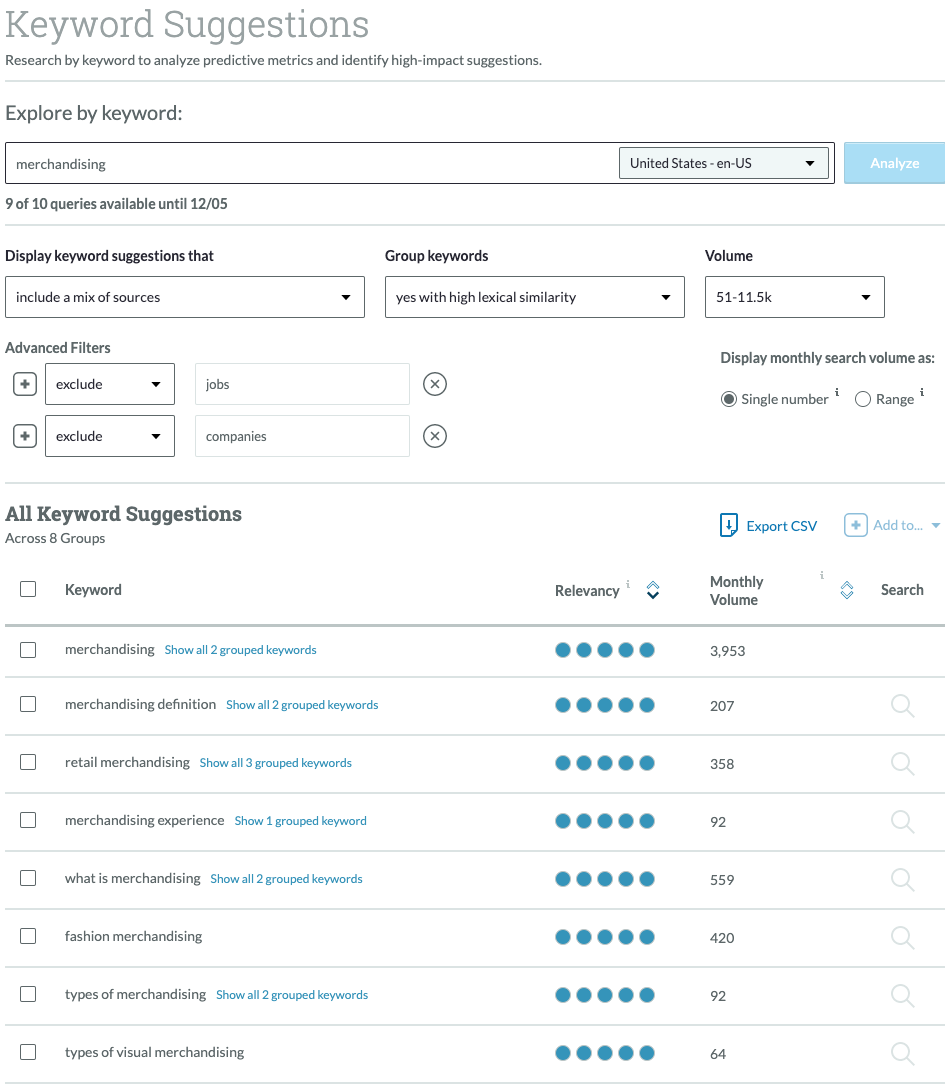Open search for types of visual merchandising

click(x=902, y=1053)
